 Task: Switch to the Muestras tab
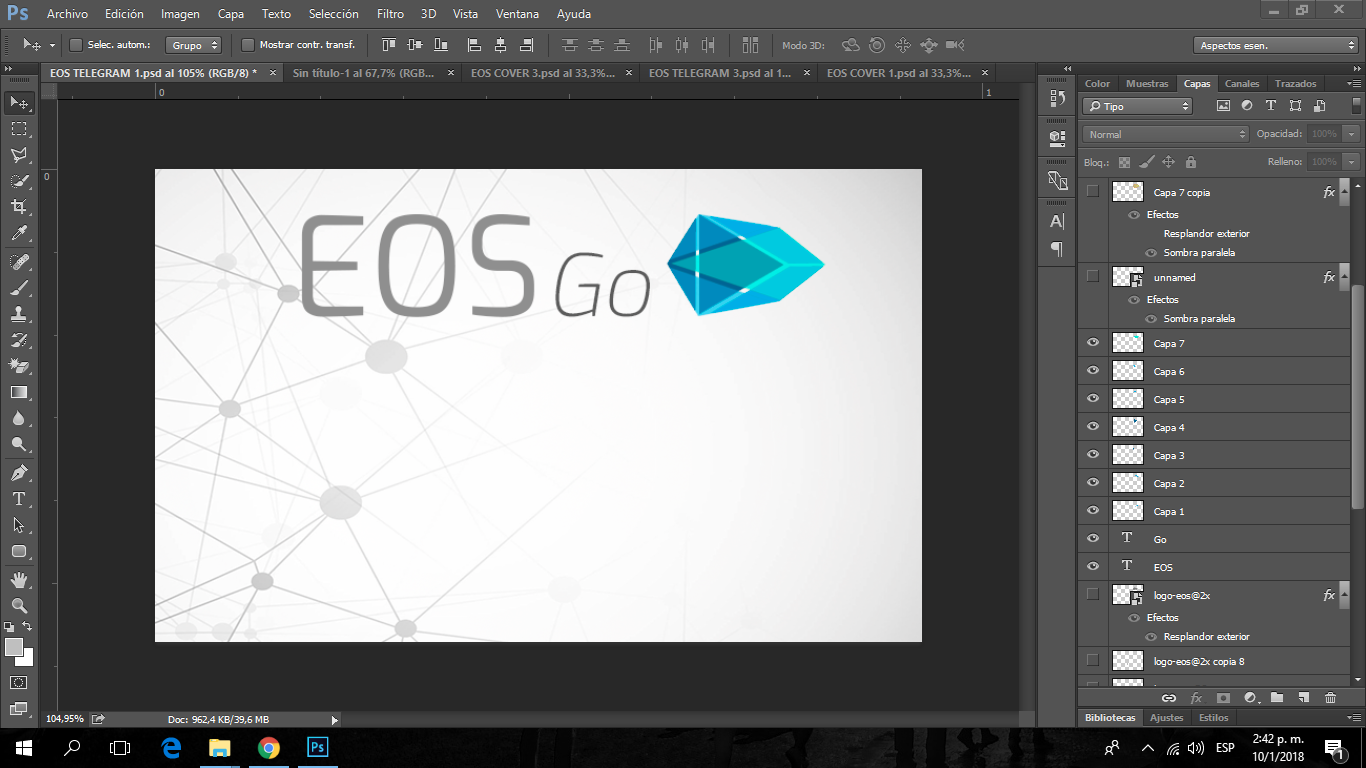[1147, 84]
